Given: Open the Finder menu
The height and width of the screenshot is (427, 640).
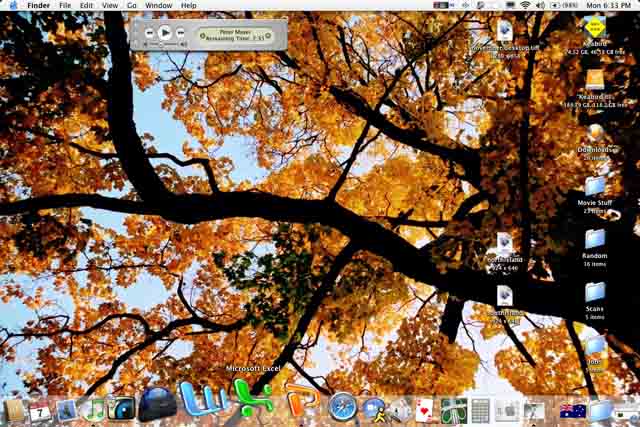Looking at the screenshot, I should [38, 5].
